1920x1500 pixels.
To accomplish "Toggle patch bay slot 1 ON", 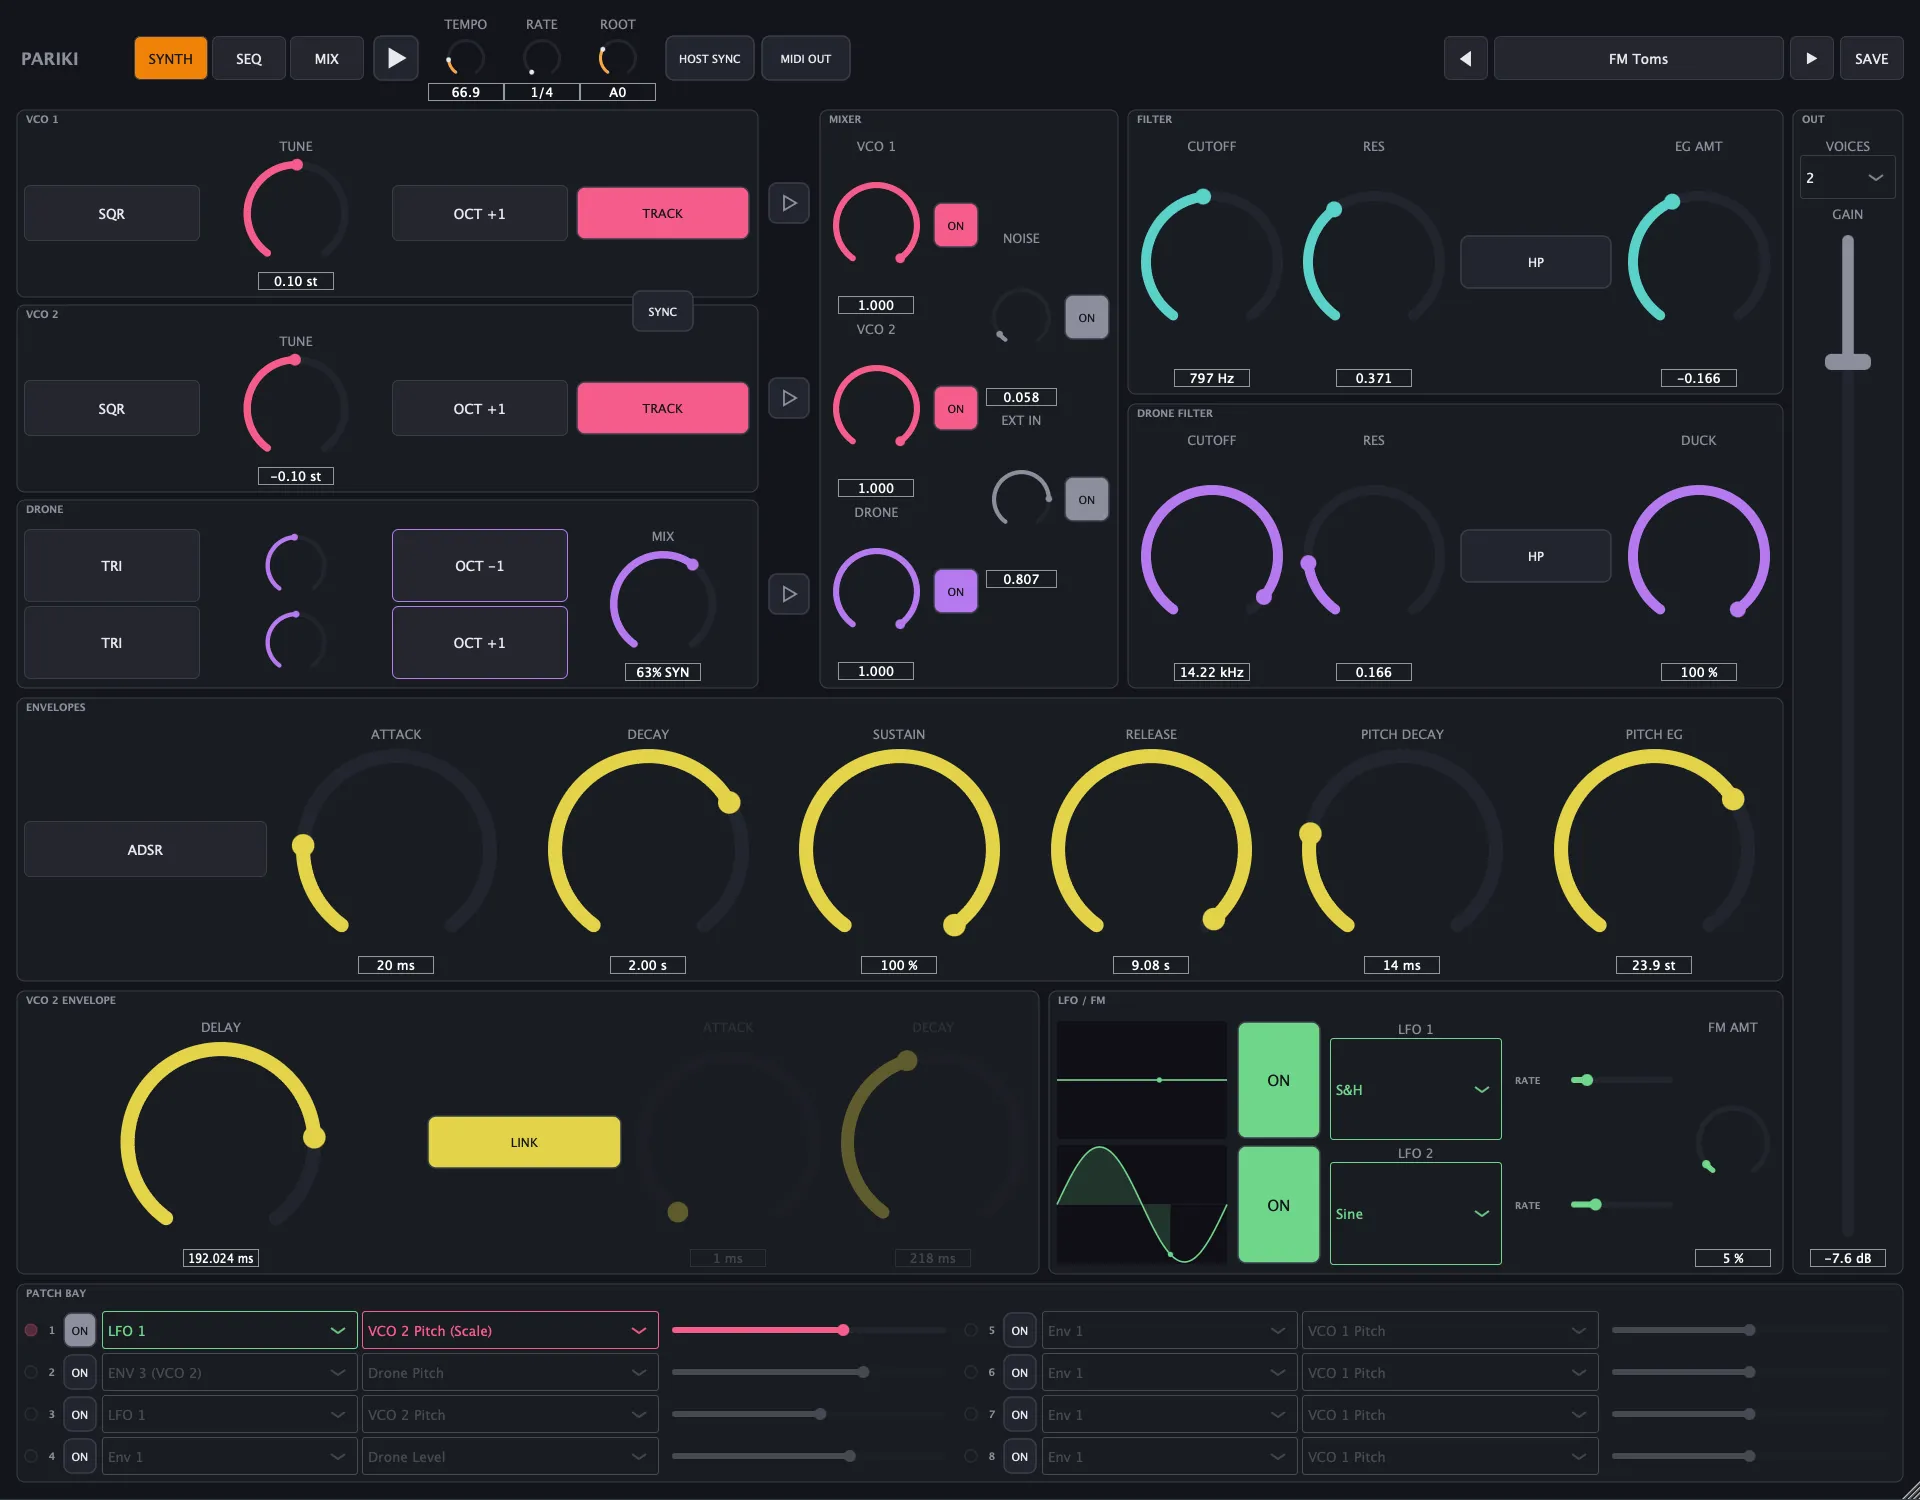I will coord(79,1331).
